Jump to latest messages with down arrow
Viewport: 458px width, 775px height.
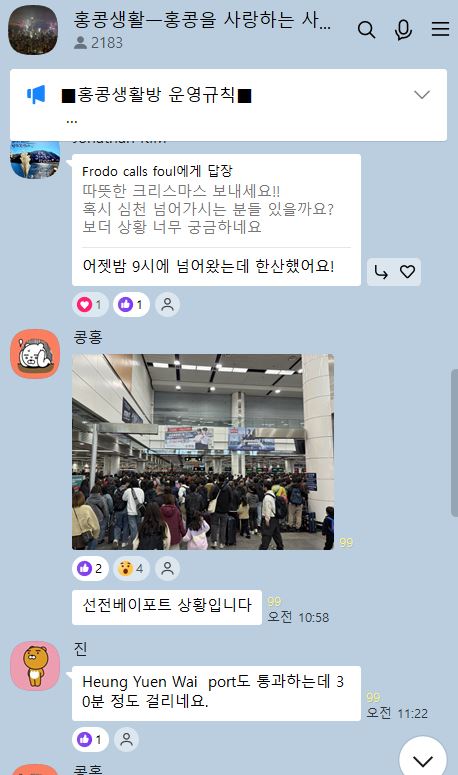click(423, 759)
